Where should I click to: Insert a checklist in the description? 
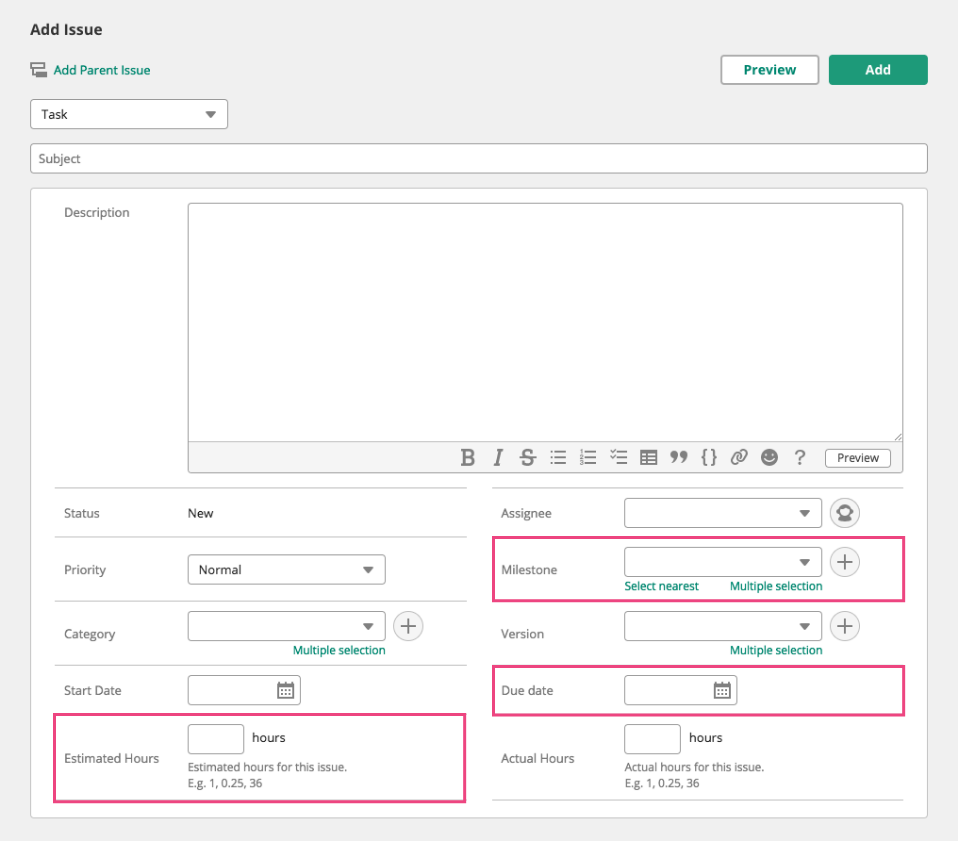(x=618, y=457)
